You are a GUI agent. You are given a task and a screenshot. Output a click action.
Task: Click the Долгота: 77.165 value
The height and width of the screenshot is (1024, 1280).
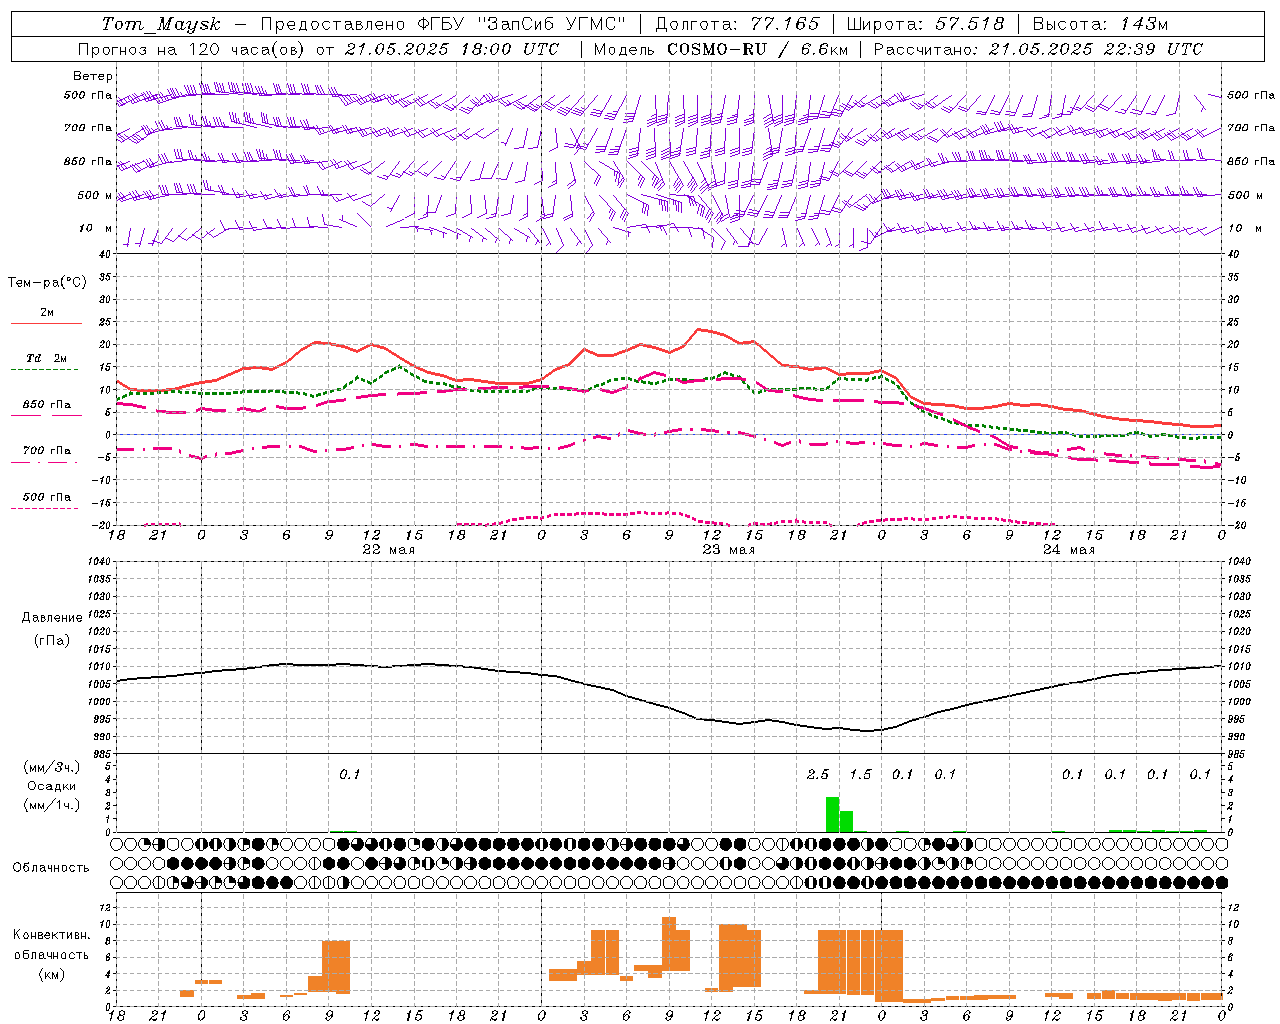(x=737, y=24)
